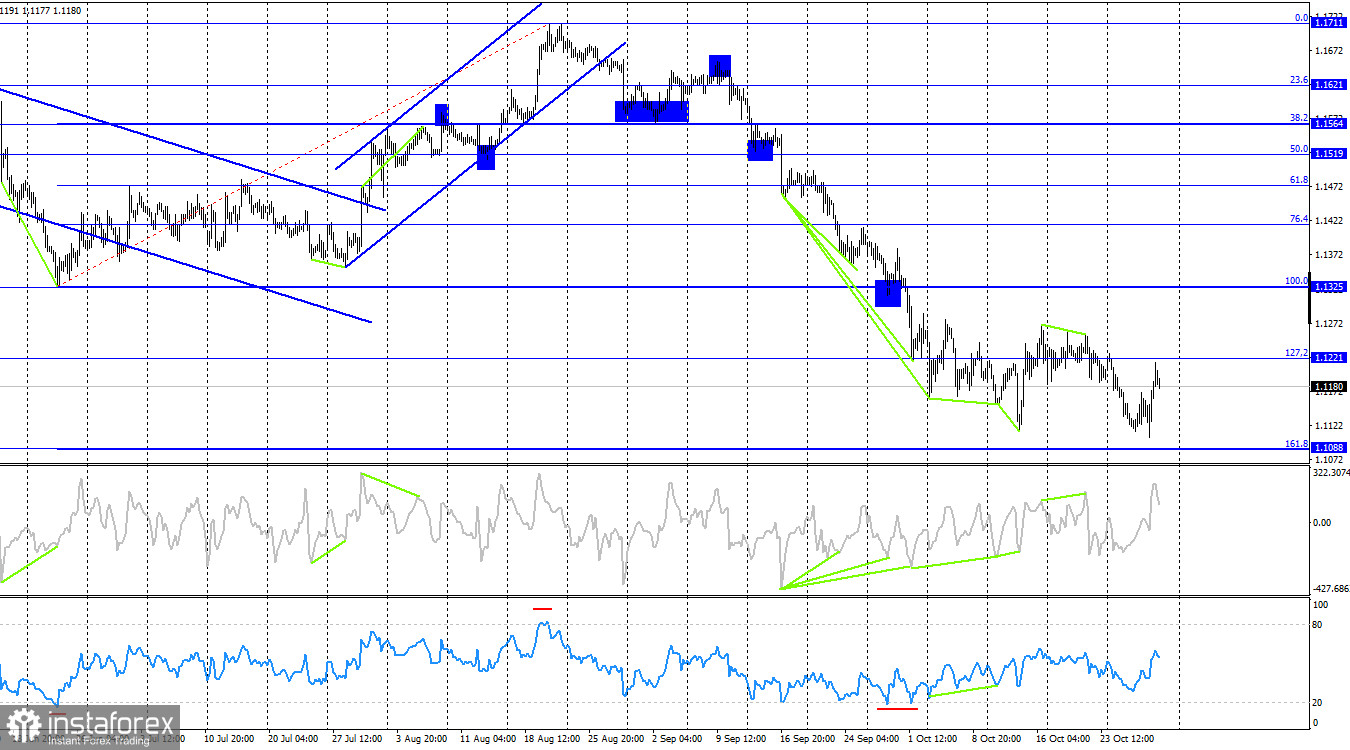Viewport: 1350px width, 750px height.
Task: Select the 76.4 Fibonacci level label
Action: (1299, 219)
